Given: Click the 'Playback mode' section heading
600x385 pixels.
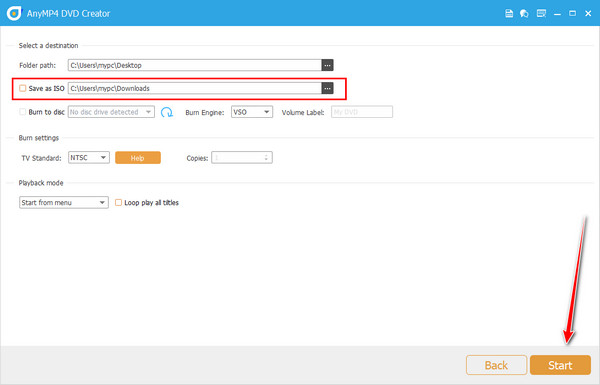Looking at the screenshot, I should pyautogui.click(x=41, y=183).
